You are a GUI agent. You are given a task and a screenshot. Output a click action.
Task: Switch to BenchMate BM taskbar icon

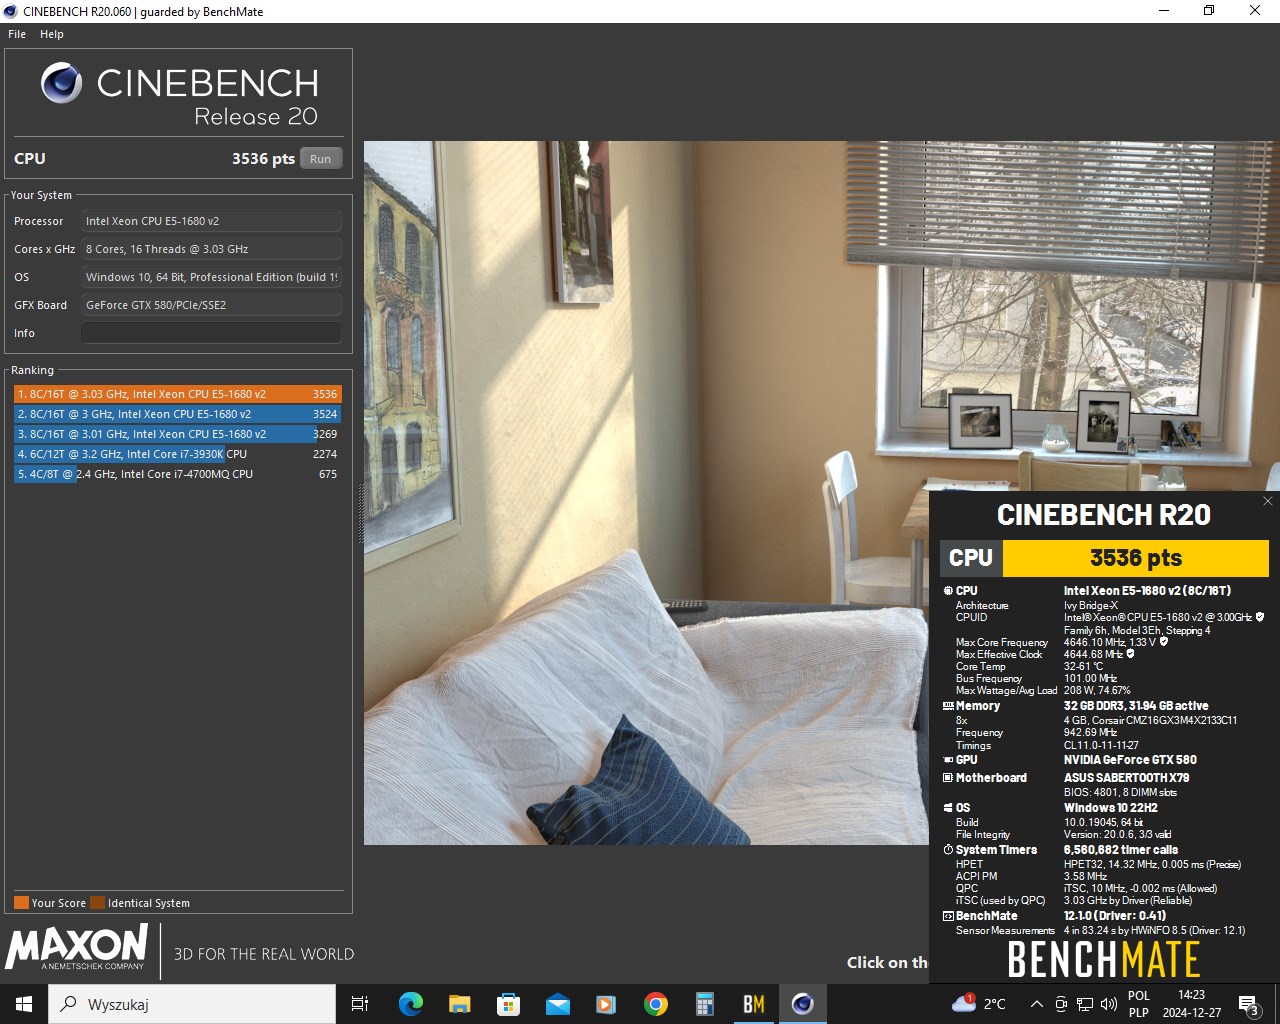[x=753, y=1004]
